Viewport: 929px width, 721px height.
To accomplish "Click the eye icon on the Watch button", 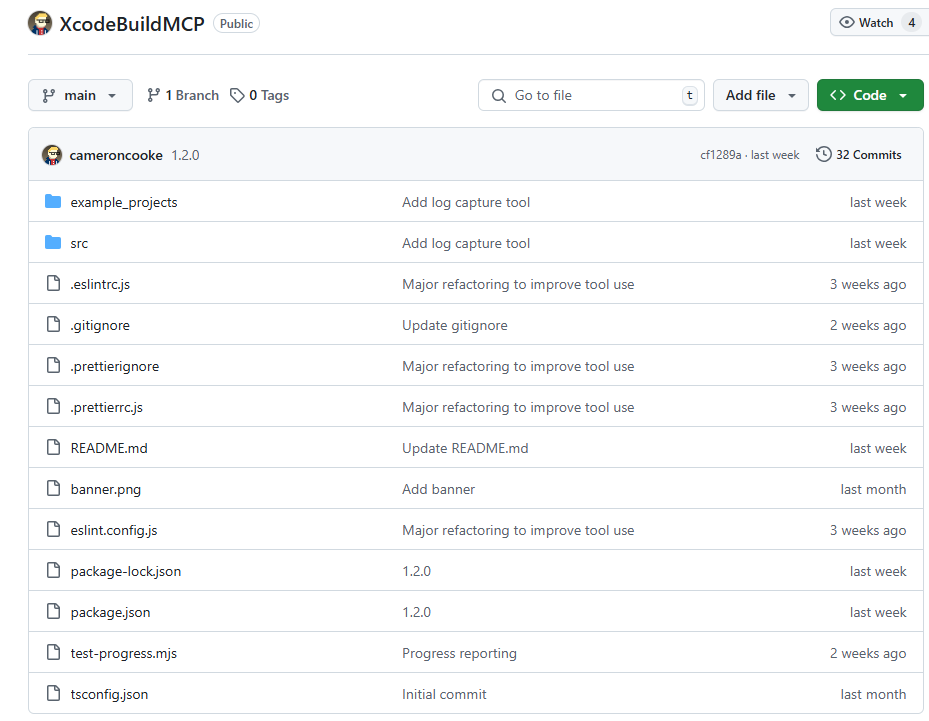I will pyautogui.click(x=847, y=23).
